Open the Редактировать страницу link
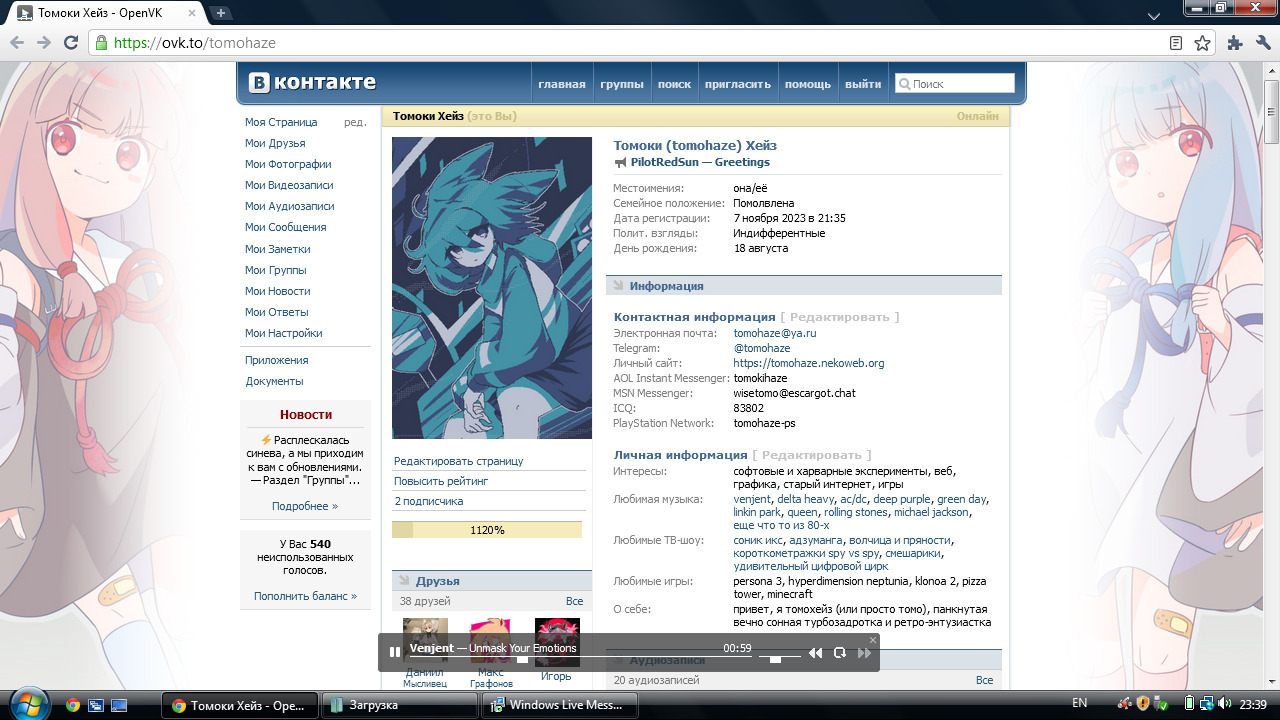This screenshot has height=720, width=1280. click(x=458, y=461)
